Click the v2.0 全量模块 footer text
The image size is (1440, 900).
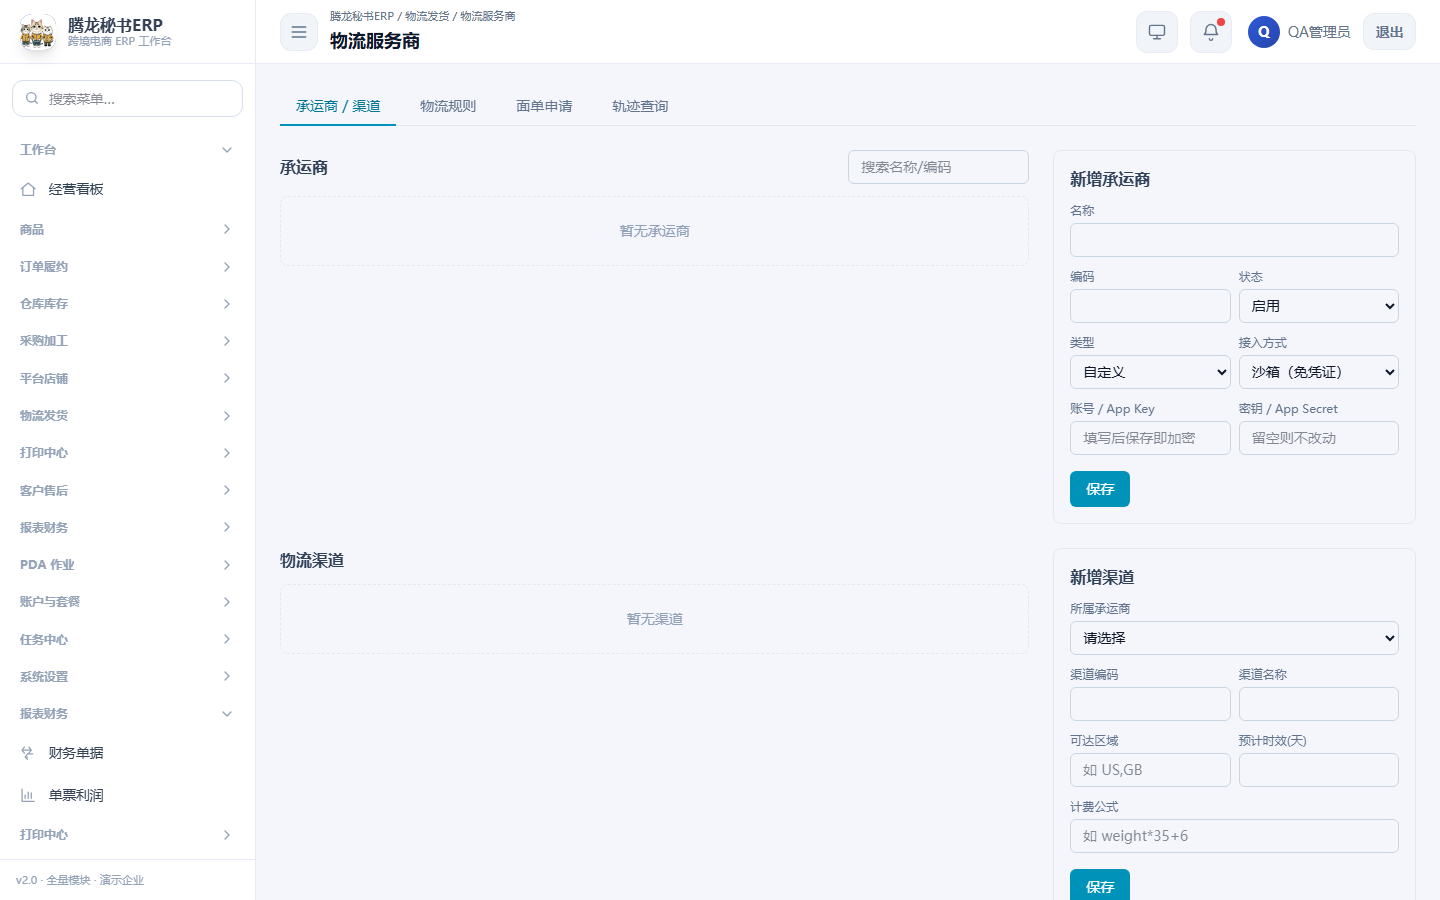[x=80, y=880]
